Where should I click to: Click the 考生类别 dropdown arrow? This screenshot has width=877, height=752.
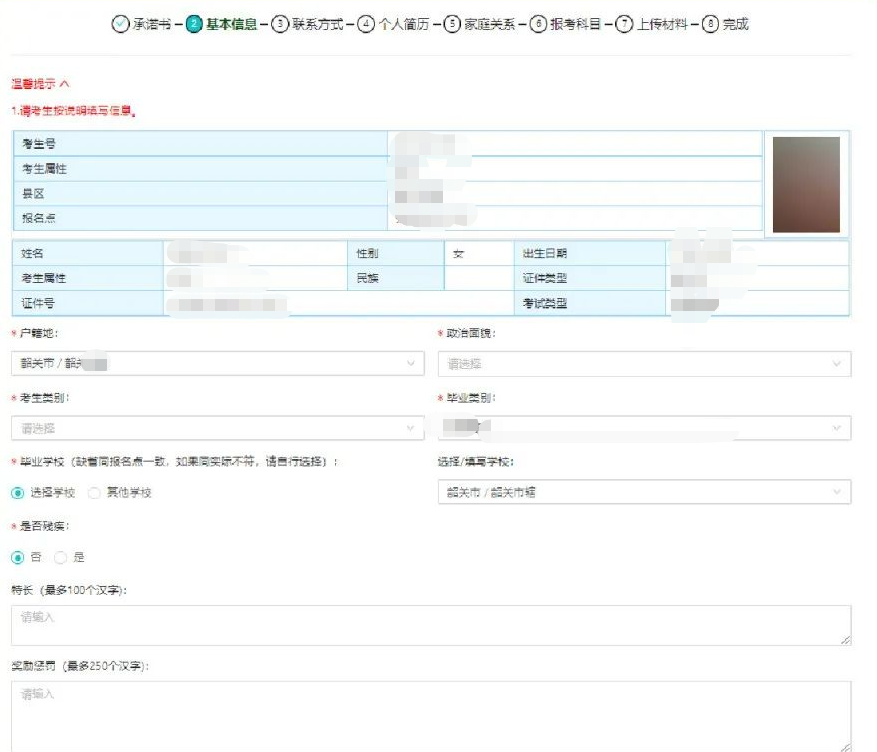(411, 428)
